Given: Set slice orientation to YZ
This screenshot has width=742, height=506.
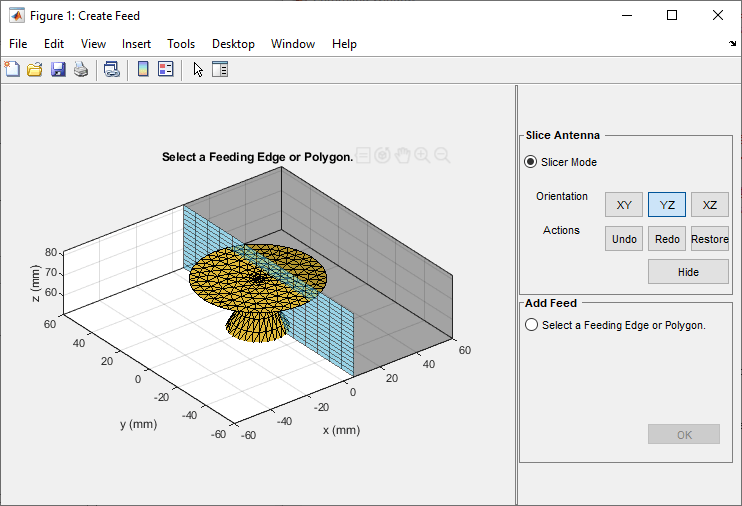Looking at the screenshot, I should [667, 204].
